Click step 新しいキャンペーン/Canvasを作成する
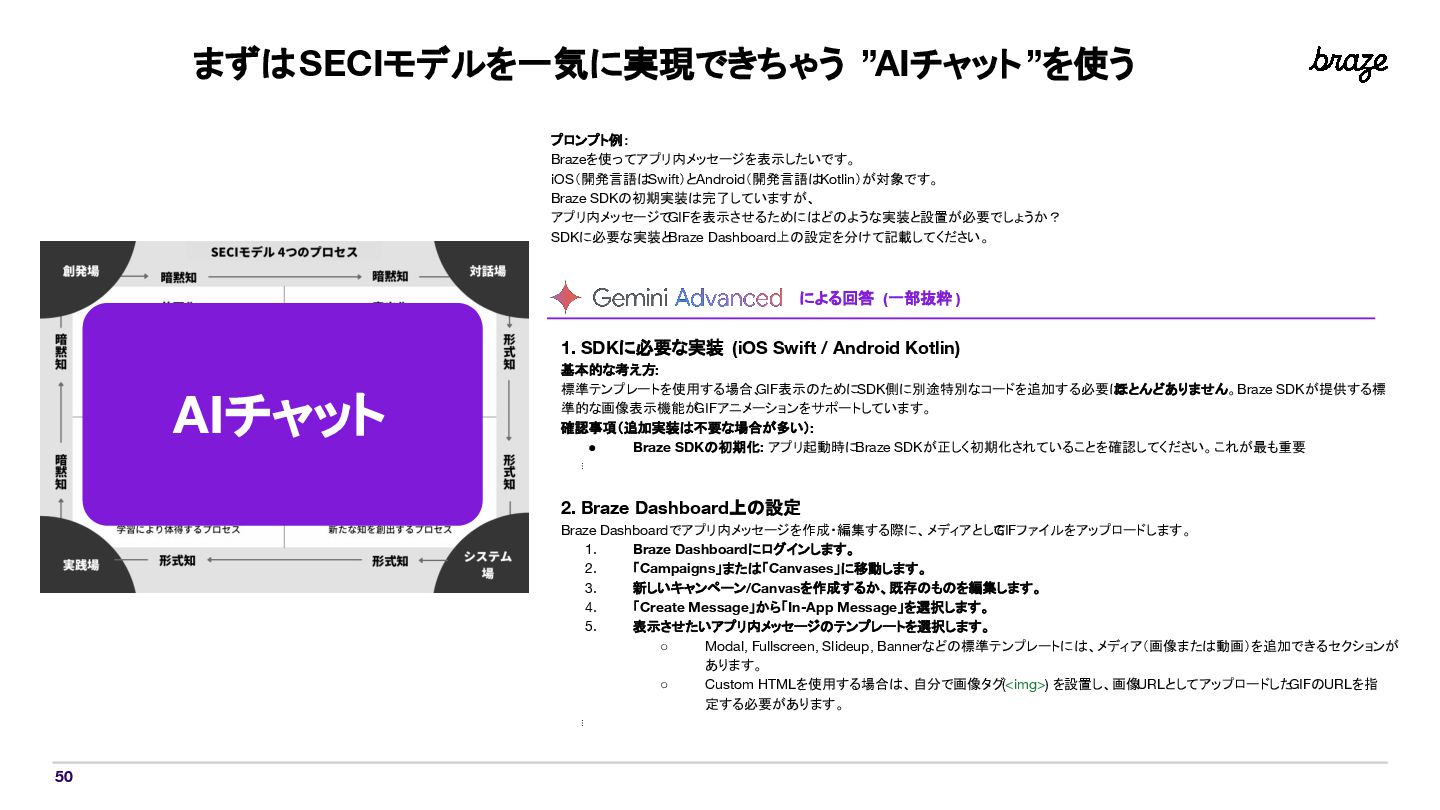The width and height of the screenshot is (1440, 810). tap(837, 588)
